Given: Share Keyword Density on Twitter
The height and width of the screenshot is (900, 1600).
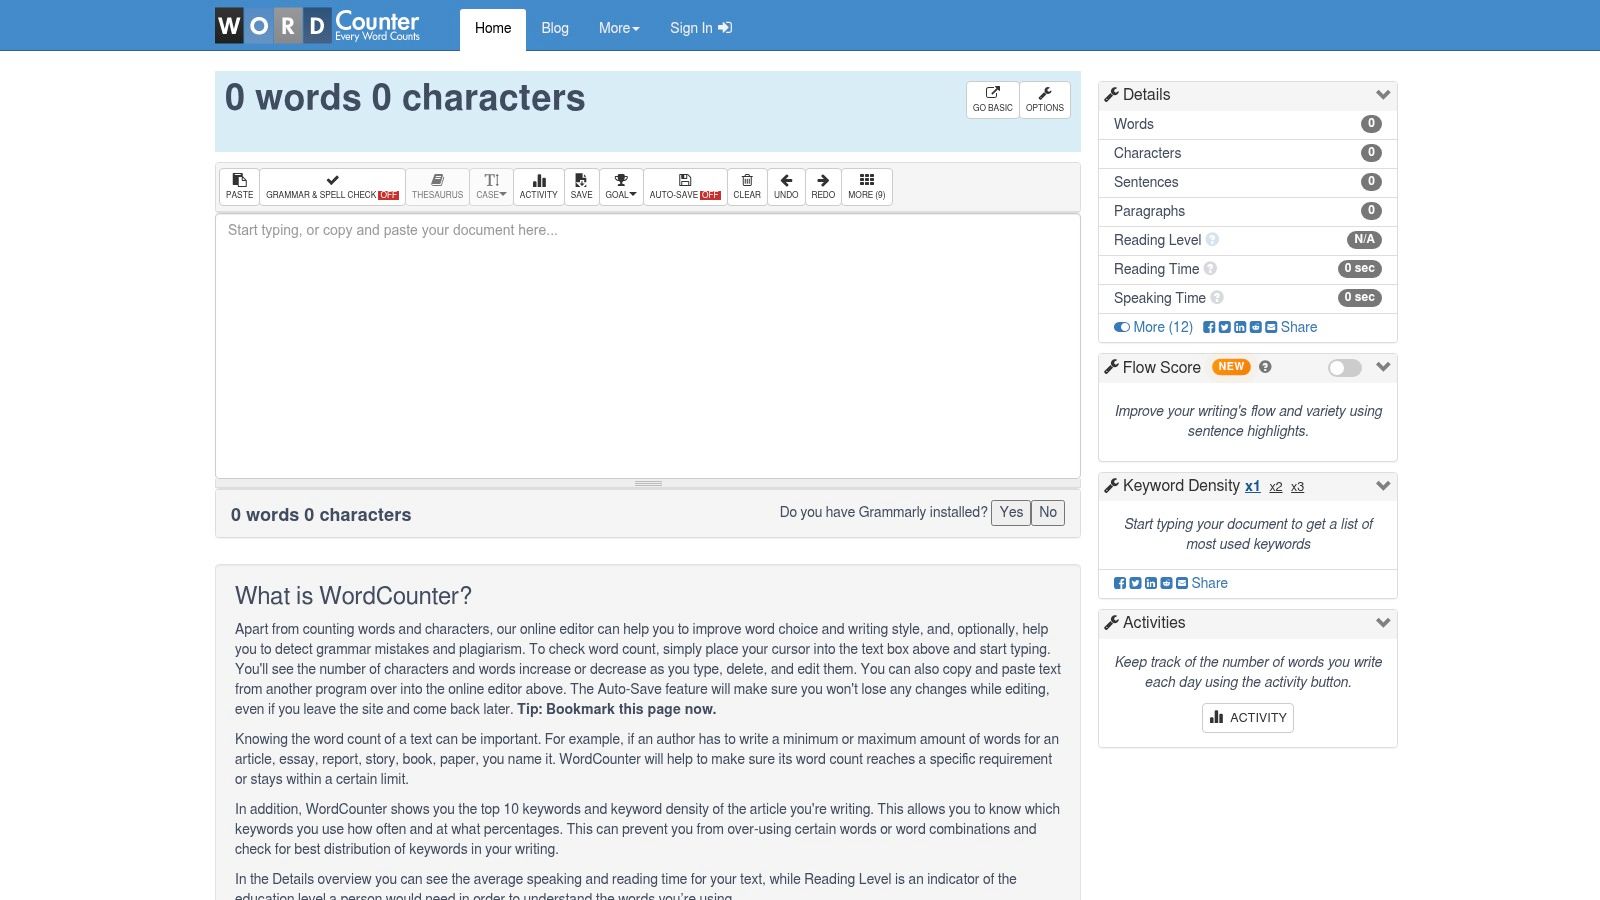Looking at the screenshot, I should coord(1135,583).
